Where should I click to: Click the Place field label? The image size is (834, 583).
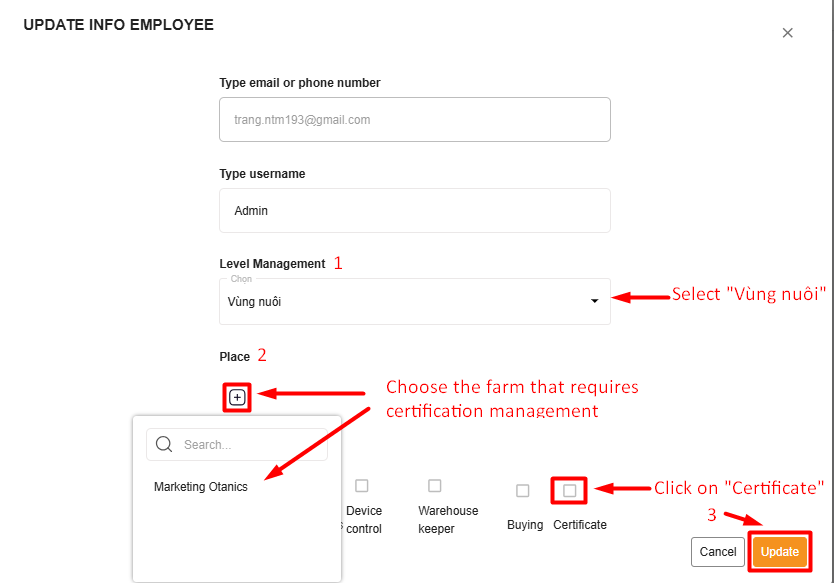pos(235,356)
